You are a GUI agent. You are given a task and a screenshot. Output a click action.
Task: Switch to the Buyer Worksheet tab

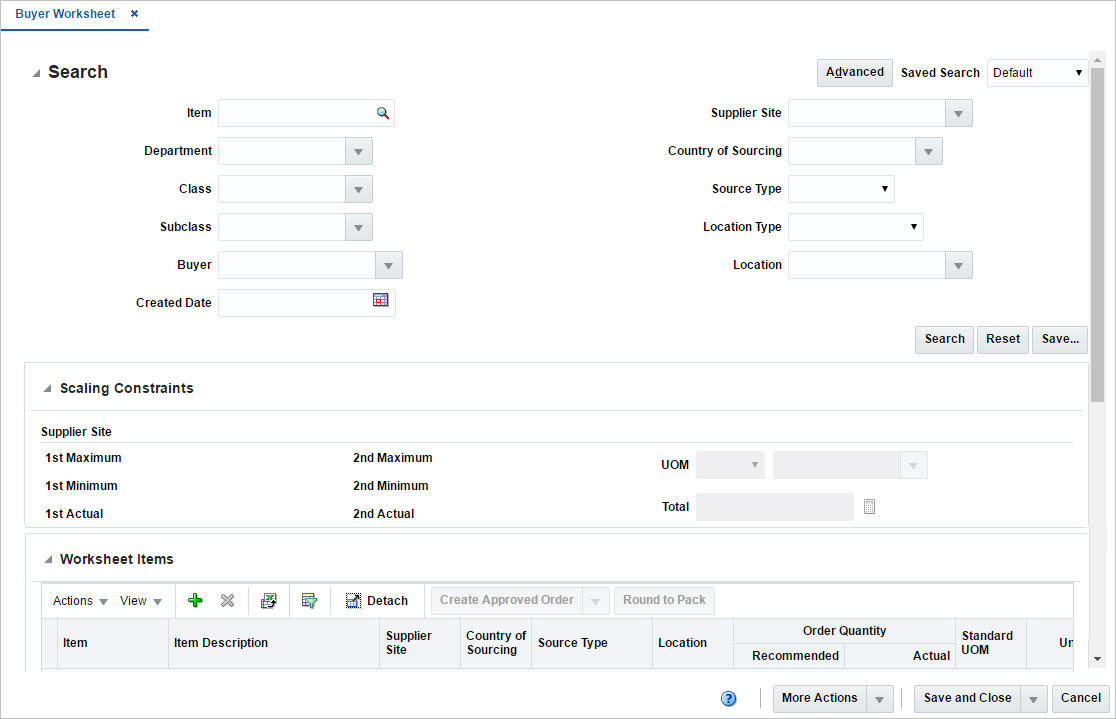coord(65,14)
